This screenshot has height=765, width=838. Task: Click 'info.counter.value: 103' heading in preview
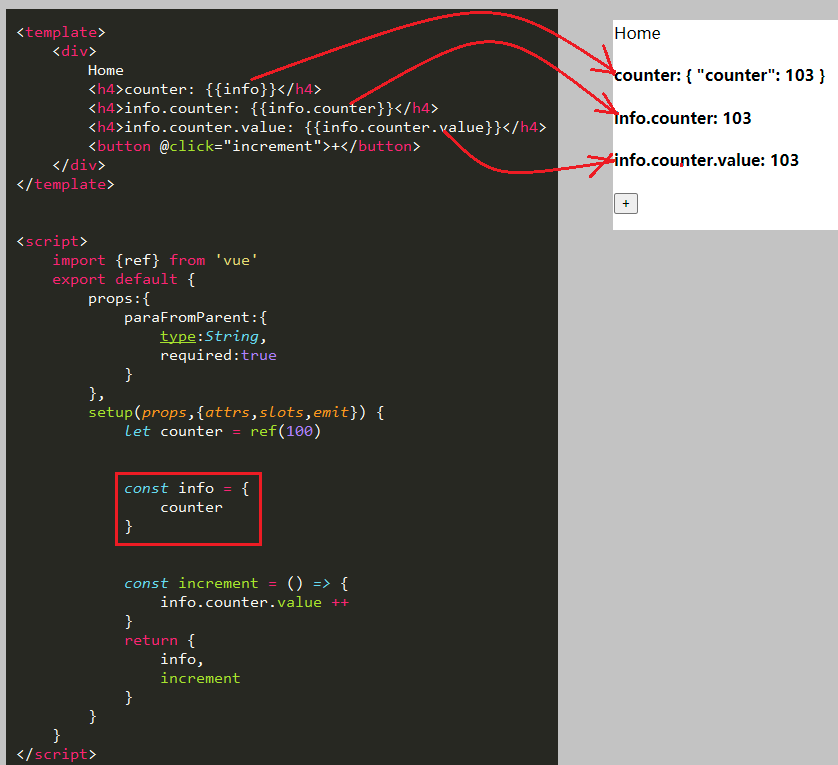coord(706,160)
